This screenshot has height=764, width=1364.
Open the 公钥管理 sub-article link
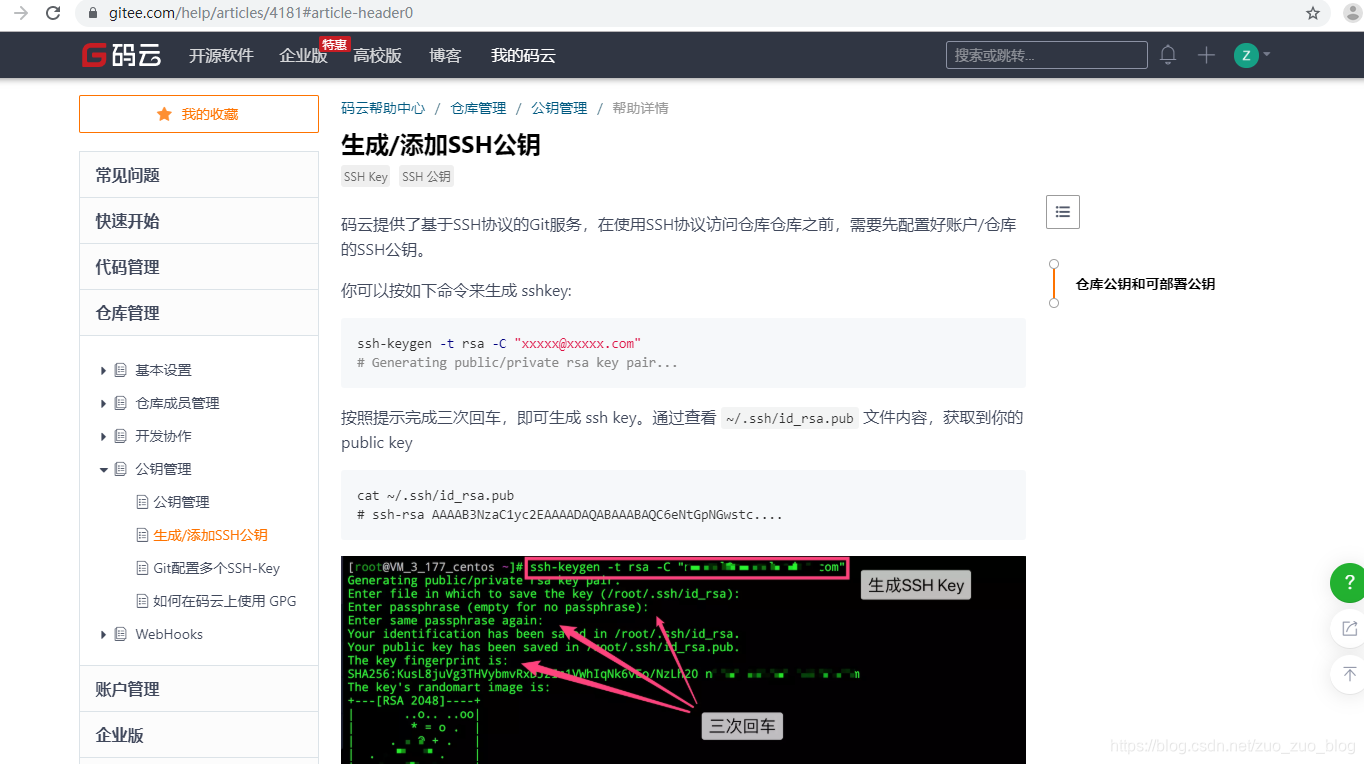[181, 502]
